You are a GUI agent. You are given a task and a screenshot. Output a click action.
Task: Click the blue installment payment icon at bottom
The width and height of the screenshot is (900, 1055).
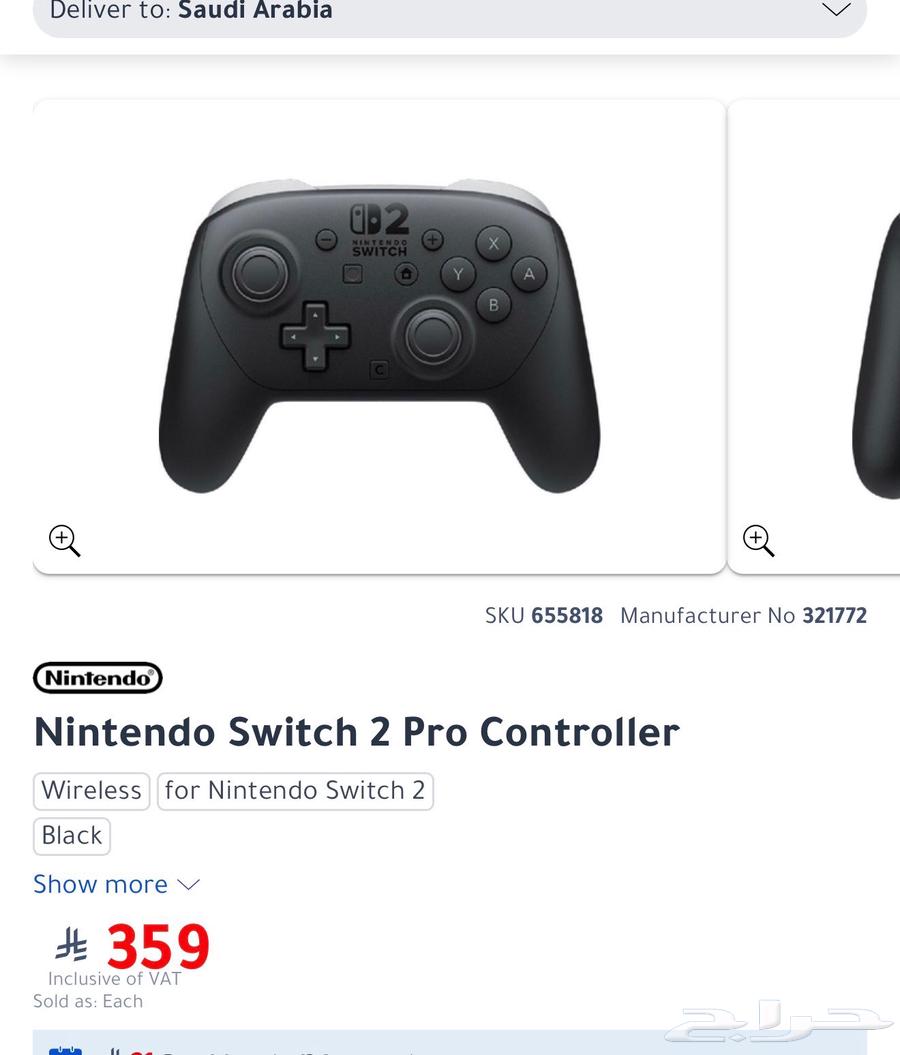point(66,1050)
